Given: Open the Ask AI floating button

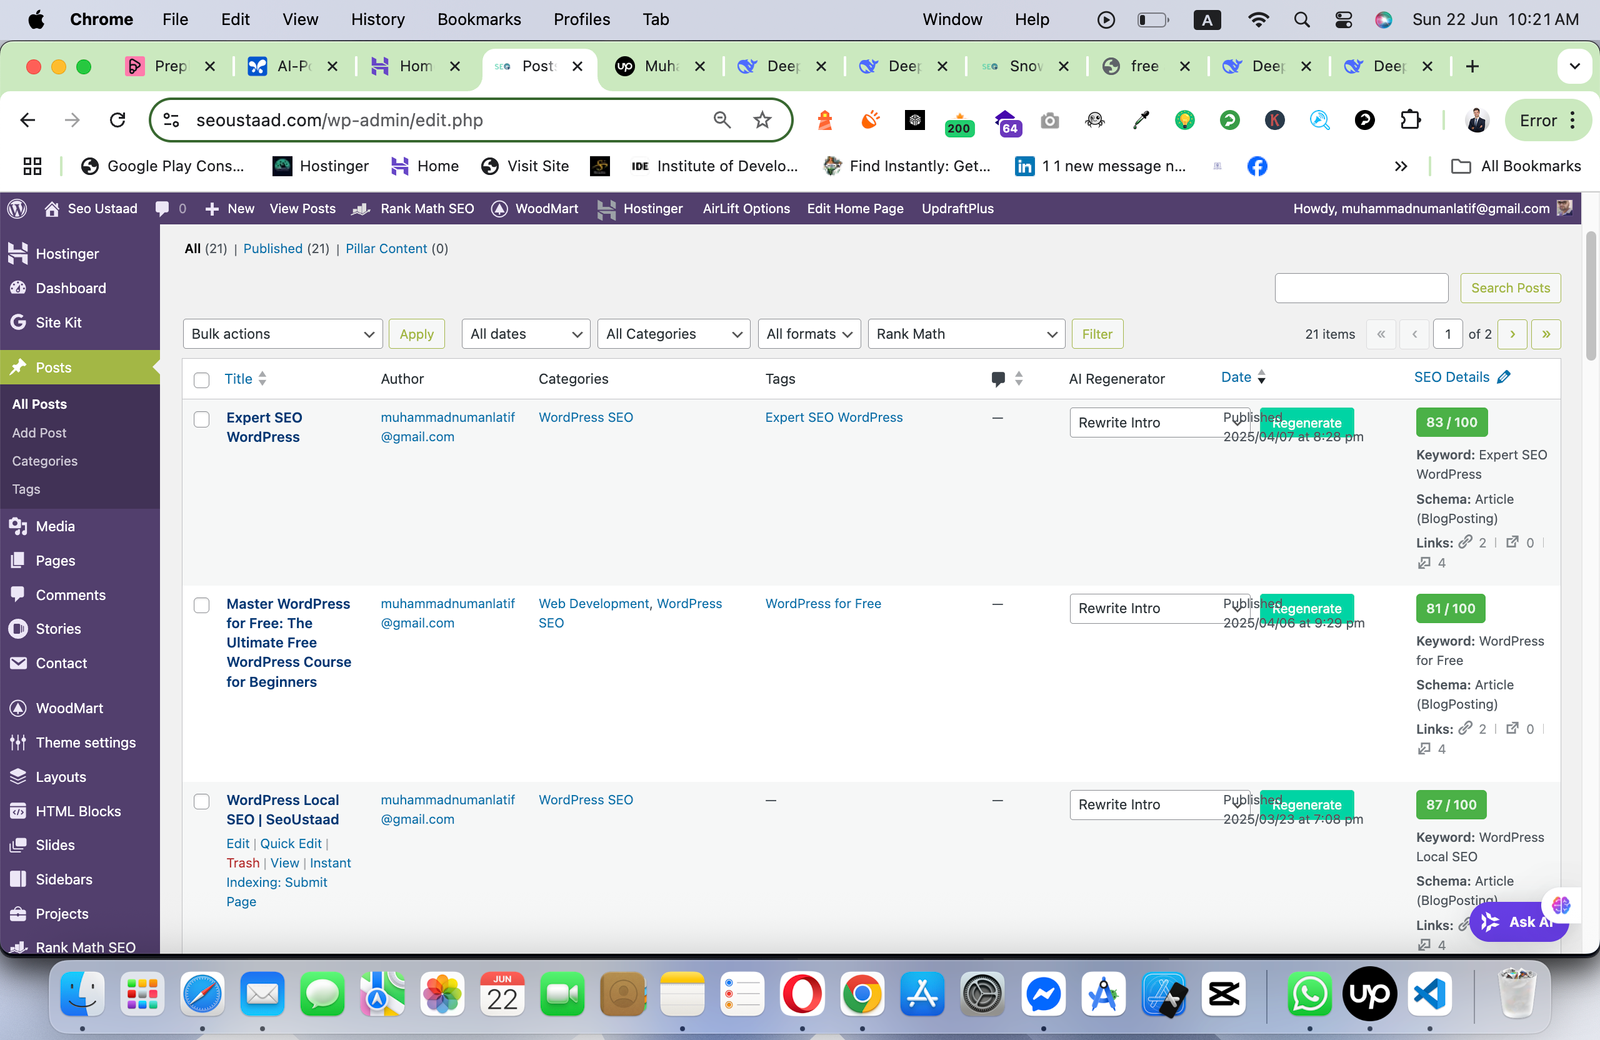Looking at the screenshot, I should coord(1518,922).
